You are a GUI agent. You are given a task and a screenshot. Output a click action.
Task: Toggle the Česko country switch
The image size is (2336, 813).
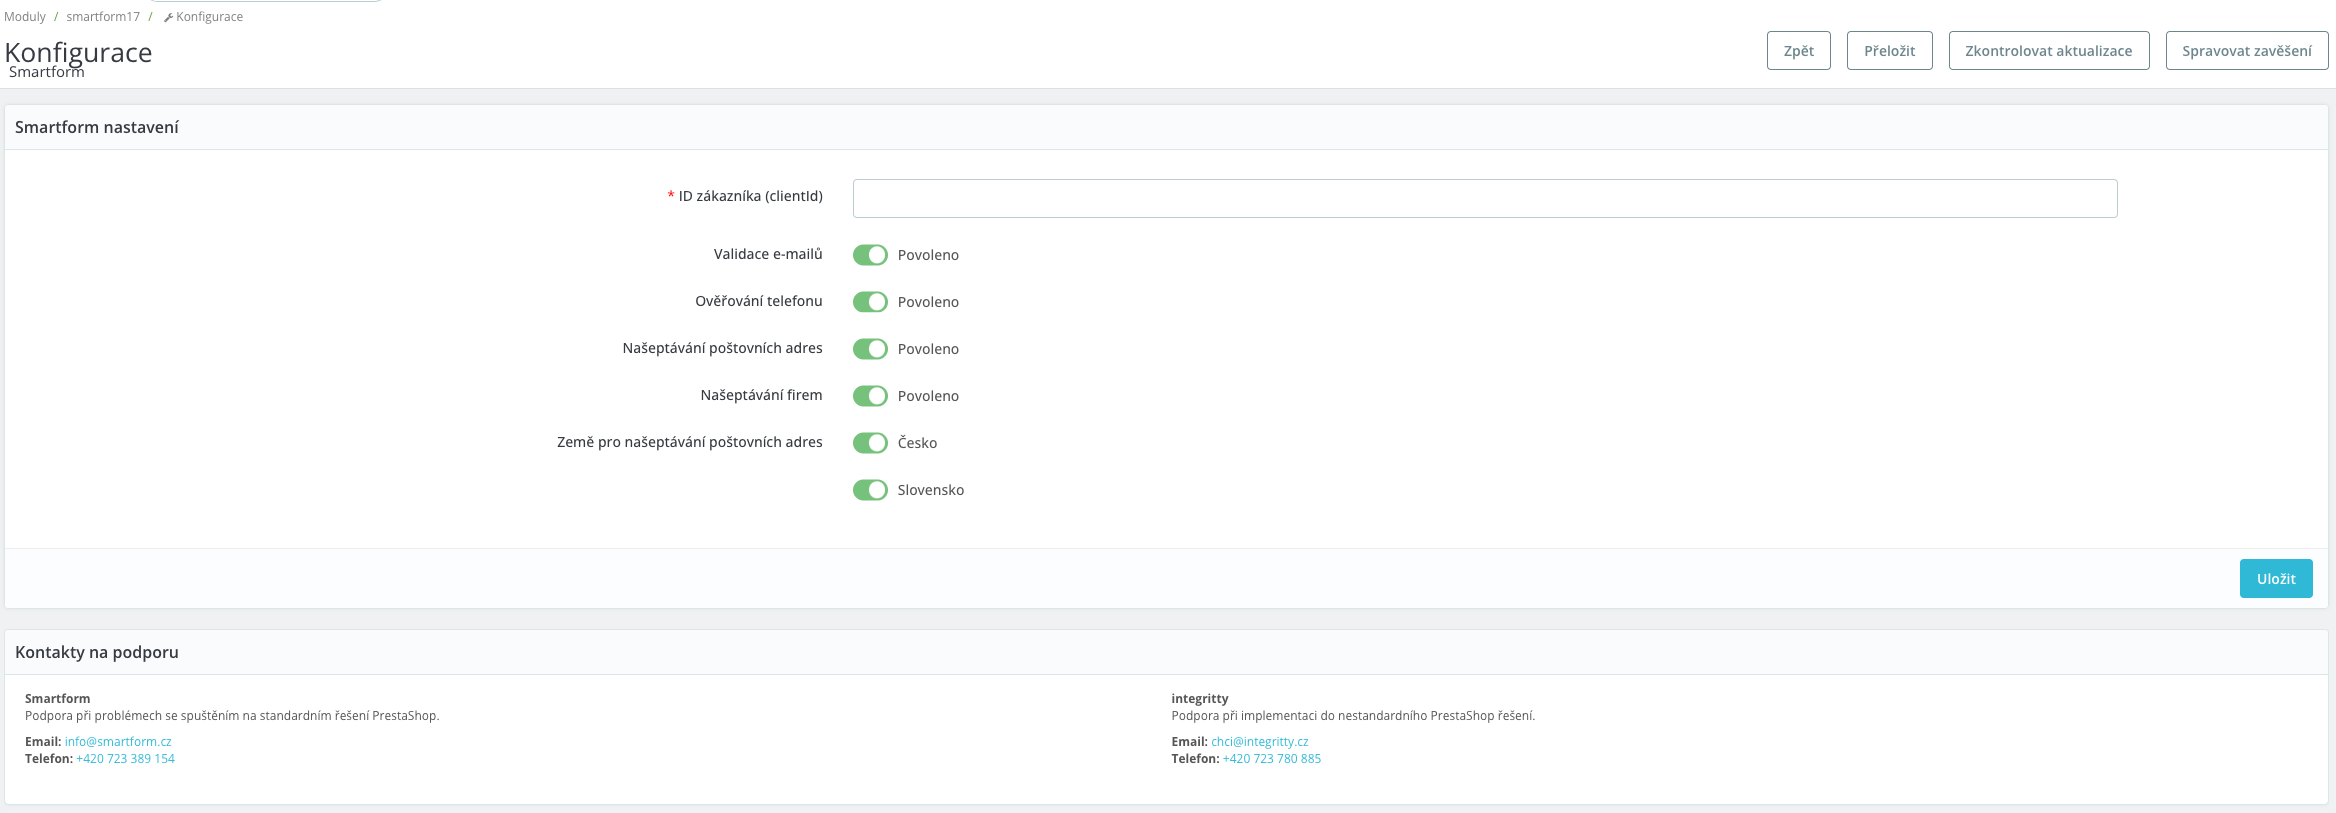[x=870, y=443]
